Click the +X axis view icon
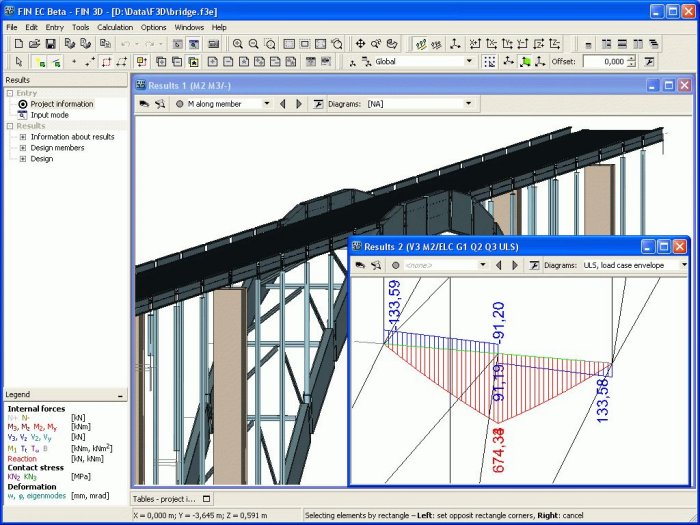 (473, 44)
